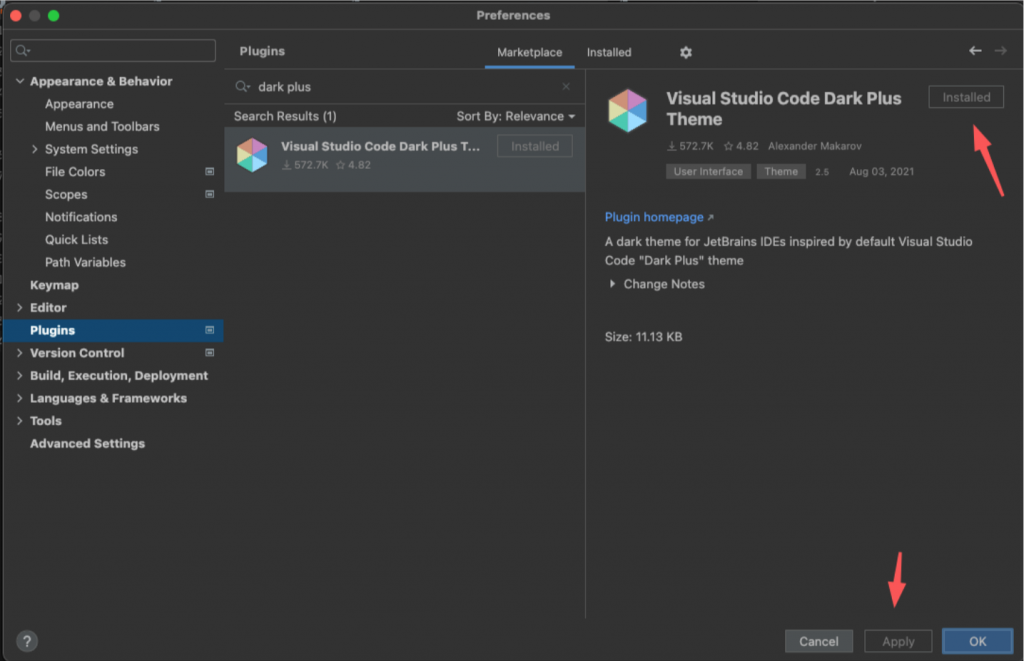The width and height of the screenshot is (1024, 661).
Task: Click version number 2.5 in details
Action: click(x=822, y=172)
